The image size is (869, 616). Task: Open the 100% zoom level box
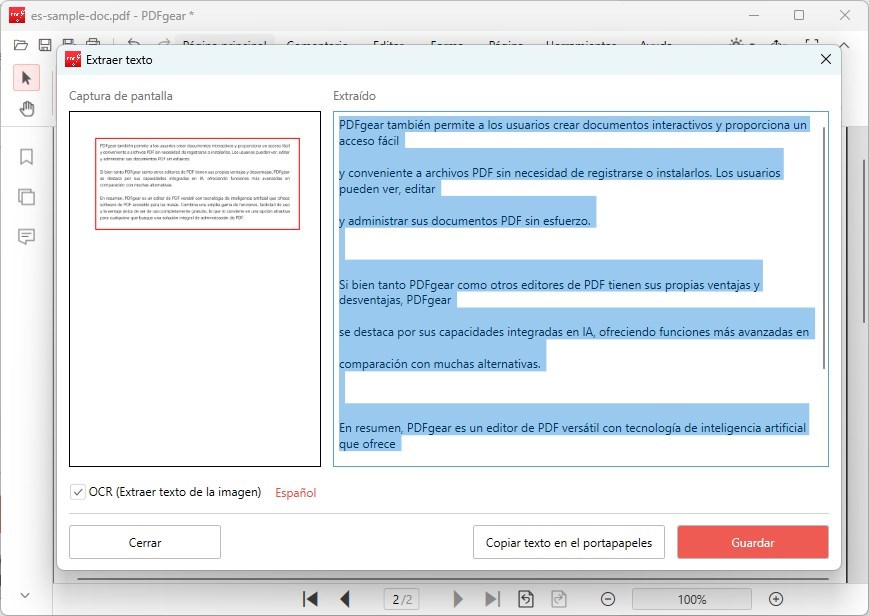coord(691,599)
